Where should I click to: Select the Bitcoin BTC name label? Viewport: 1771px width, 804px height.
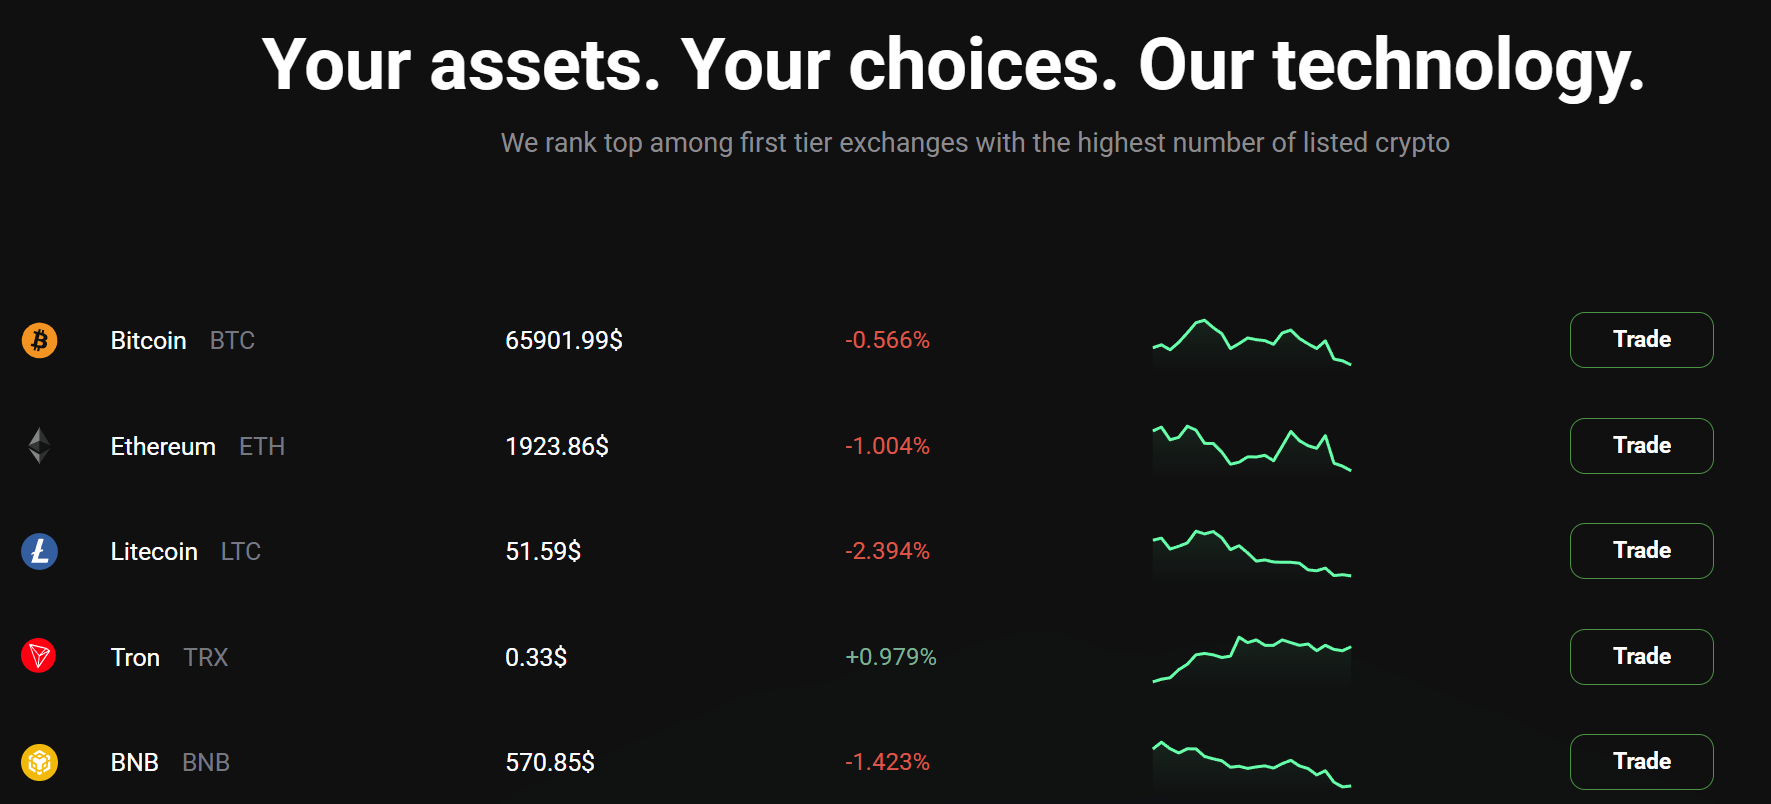[x=183, y=341]
